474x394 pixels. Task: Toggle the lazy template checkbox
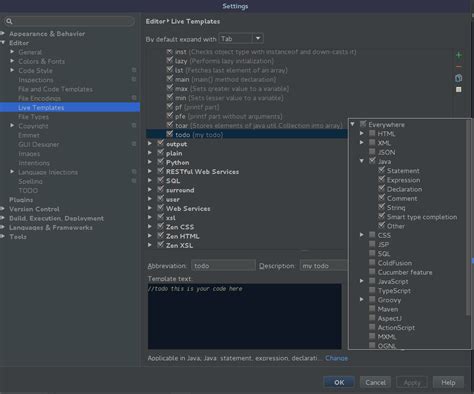(x=169, y=61)
